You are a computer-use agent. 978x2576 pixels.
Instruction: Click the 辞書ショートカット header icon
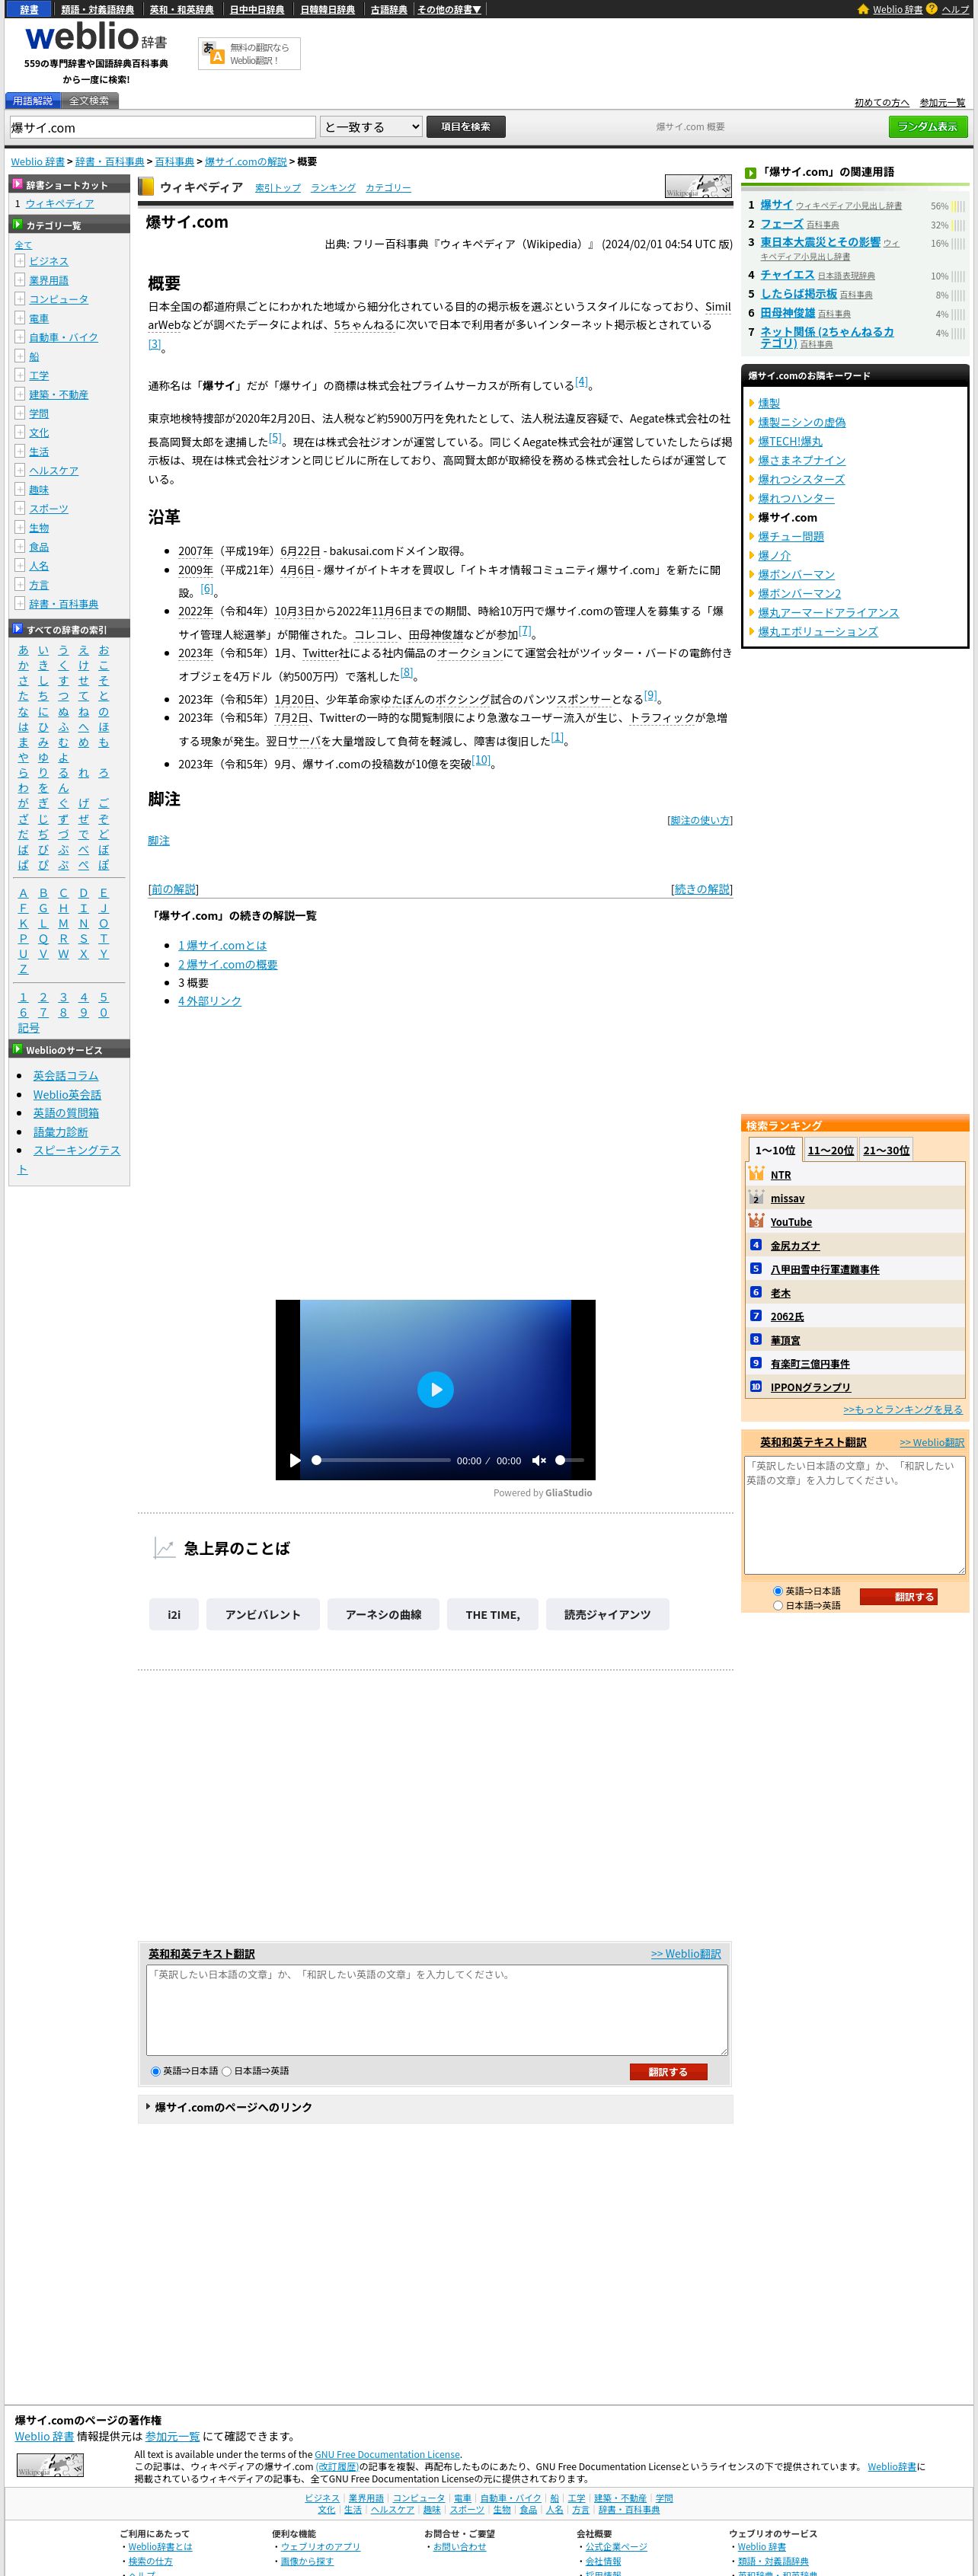pyautogui.click(x=17, y=184)
